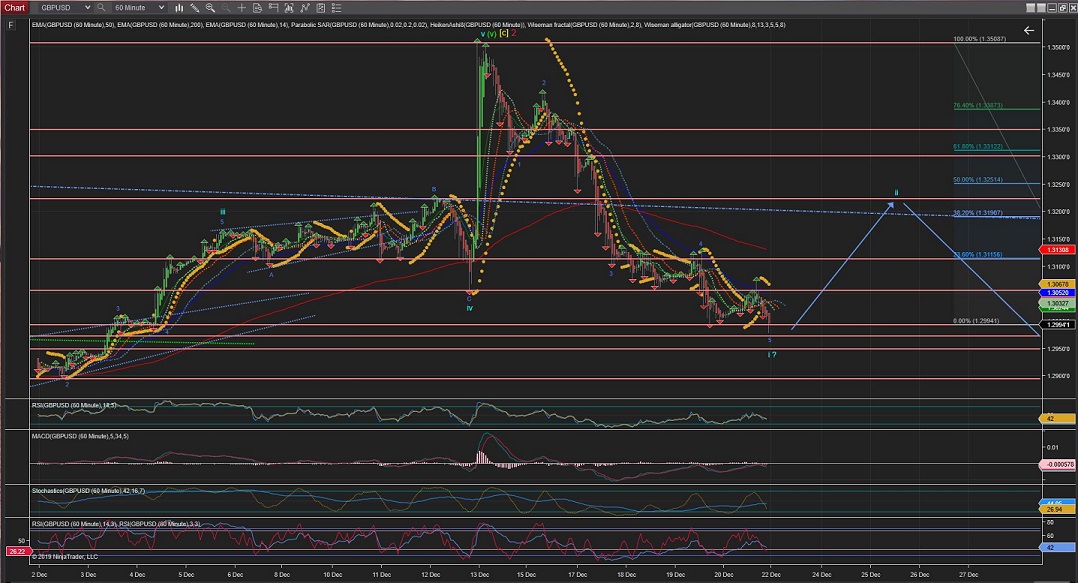Image resolution: width=1078 pixels, height=583 pixels.
Task: Click the 'i ?' wave label
Action: coord(772,355)
